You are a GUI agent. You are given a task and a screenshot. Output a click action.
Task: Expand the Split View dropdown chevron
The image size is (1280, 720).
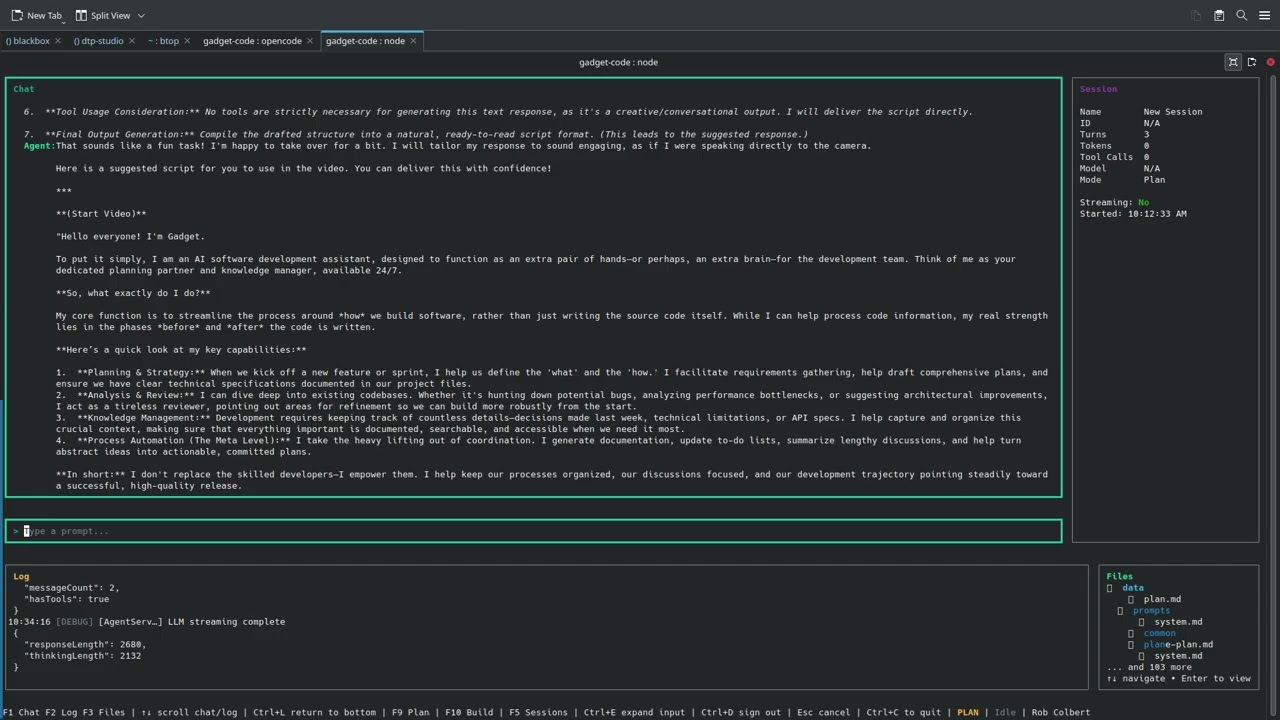[x=141, y=15]
